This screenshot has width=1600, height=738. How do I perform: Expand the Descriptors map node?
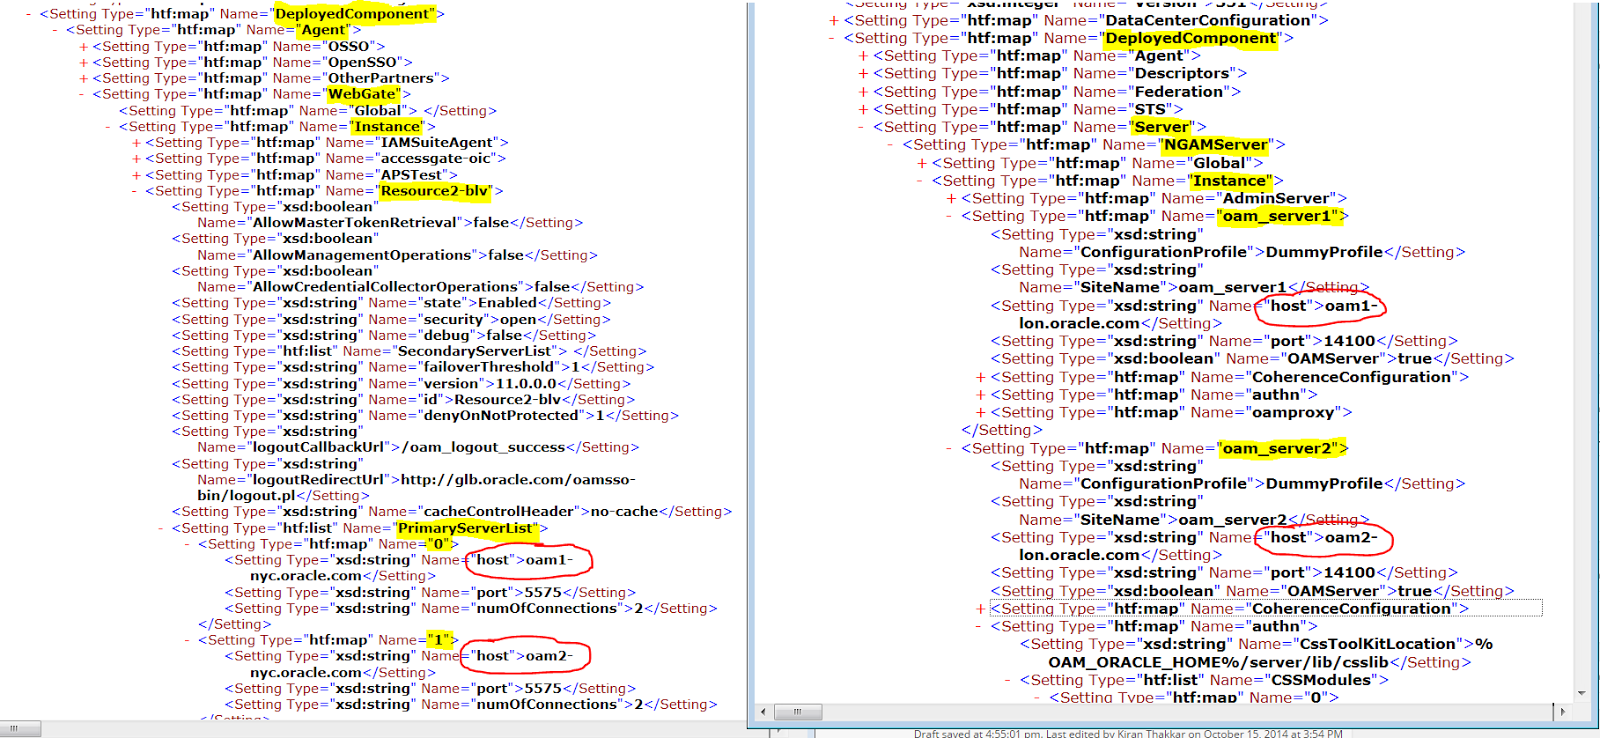(863, 73)
